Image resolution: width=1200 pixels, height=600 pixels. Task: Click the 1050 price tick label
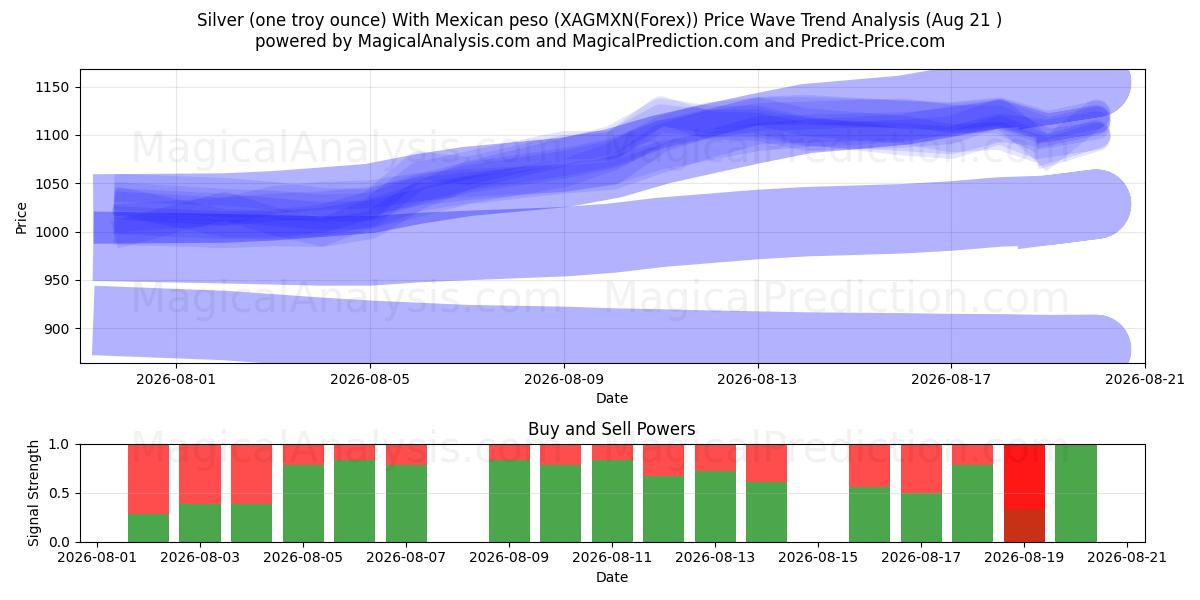(x=51, y=184)
